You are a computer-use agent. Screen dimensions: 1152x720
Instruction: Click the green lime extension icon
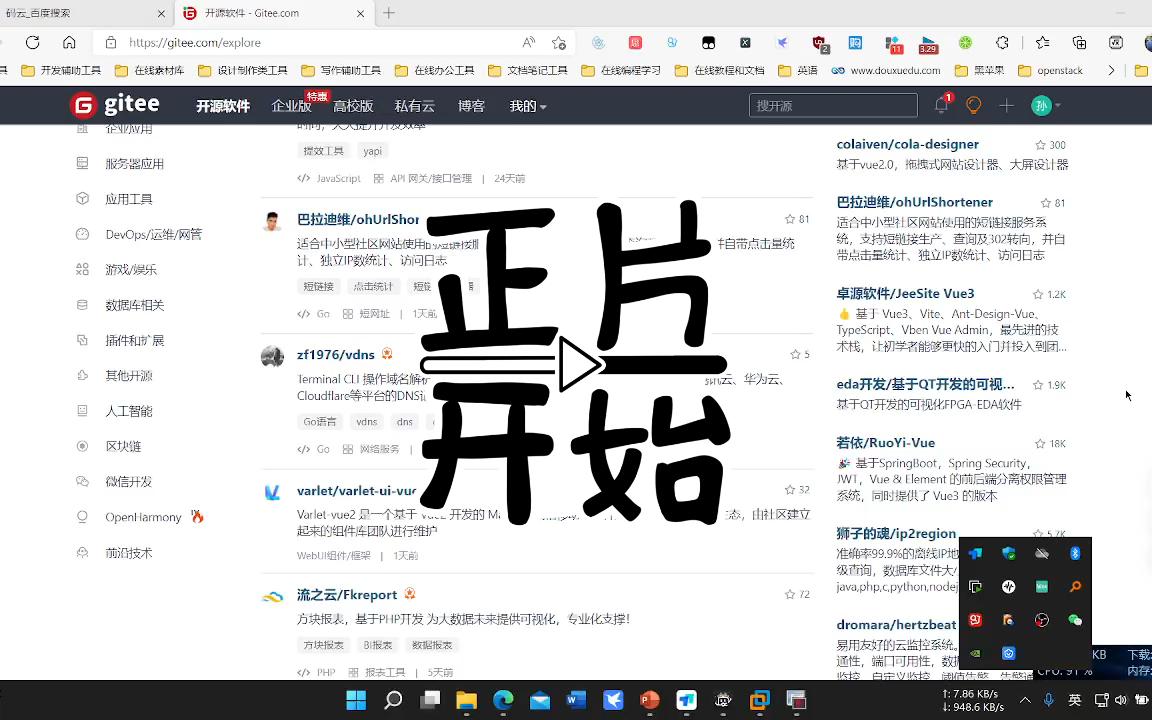[965, 43]
